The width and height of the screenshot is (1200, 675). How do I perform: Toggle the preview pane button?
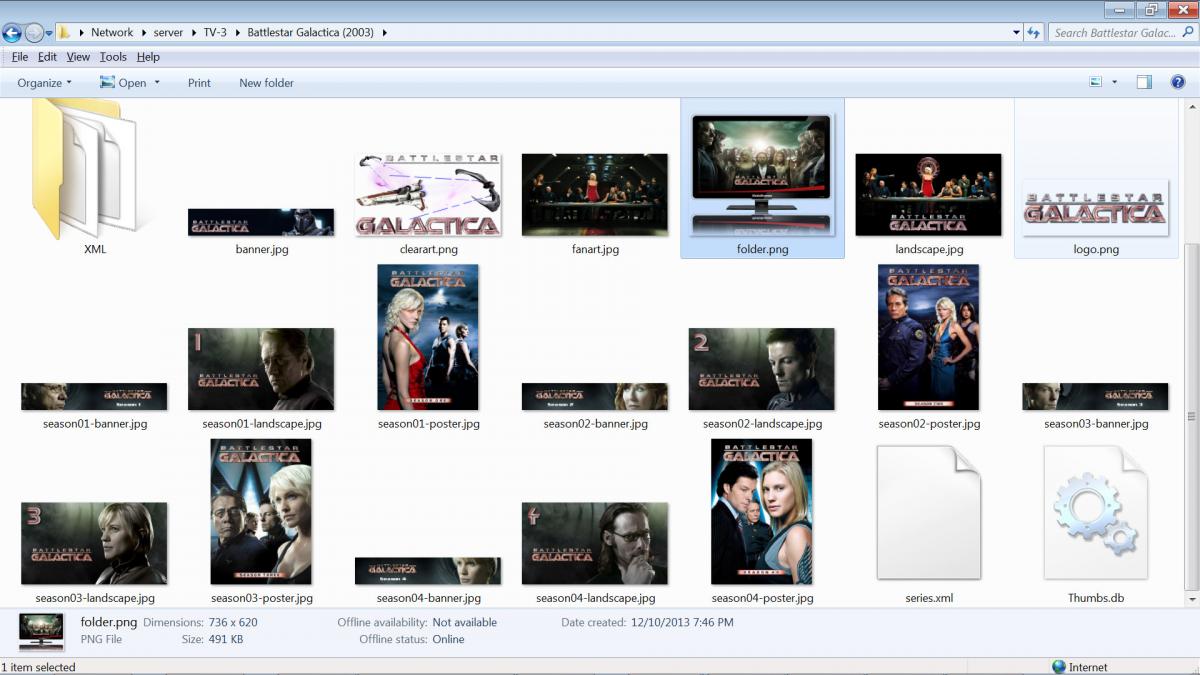point(1144,82)
